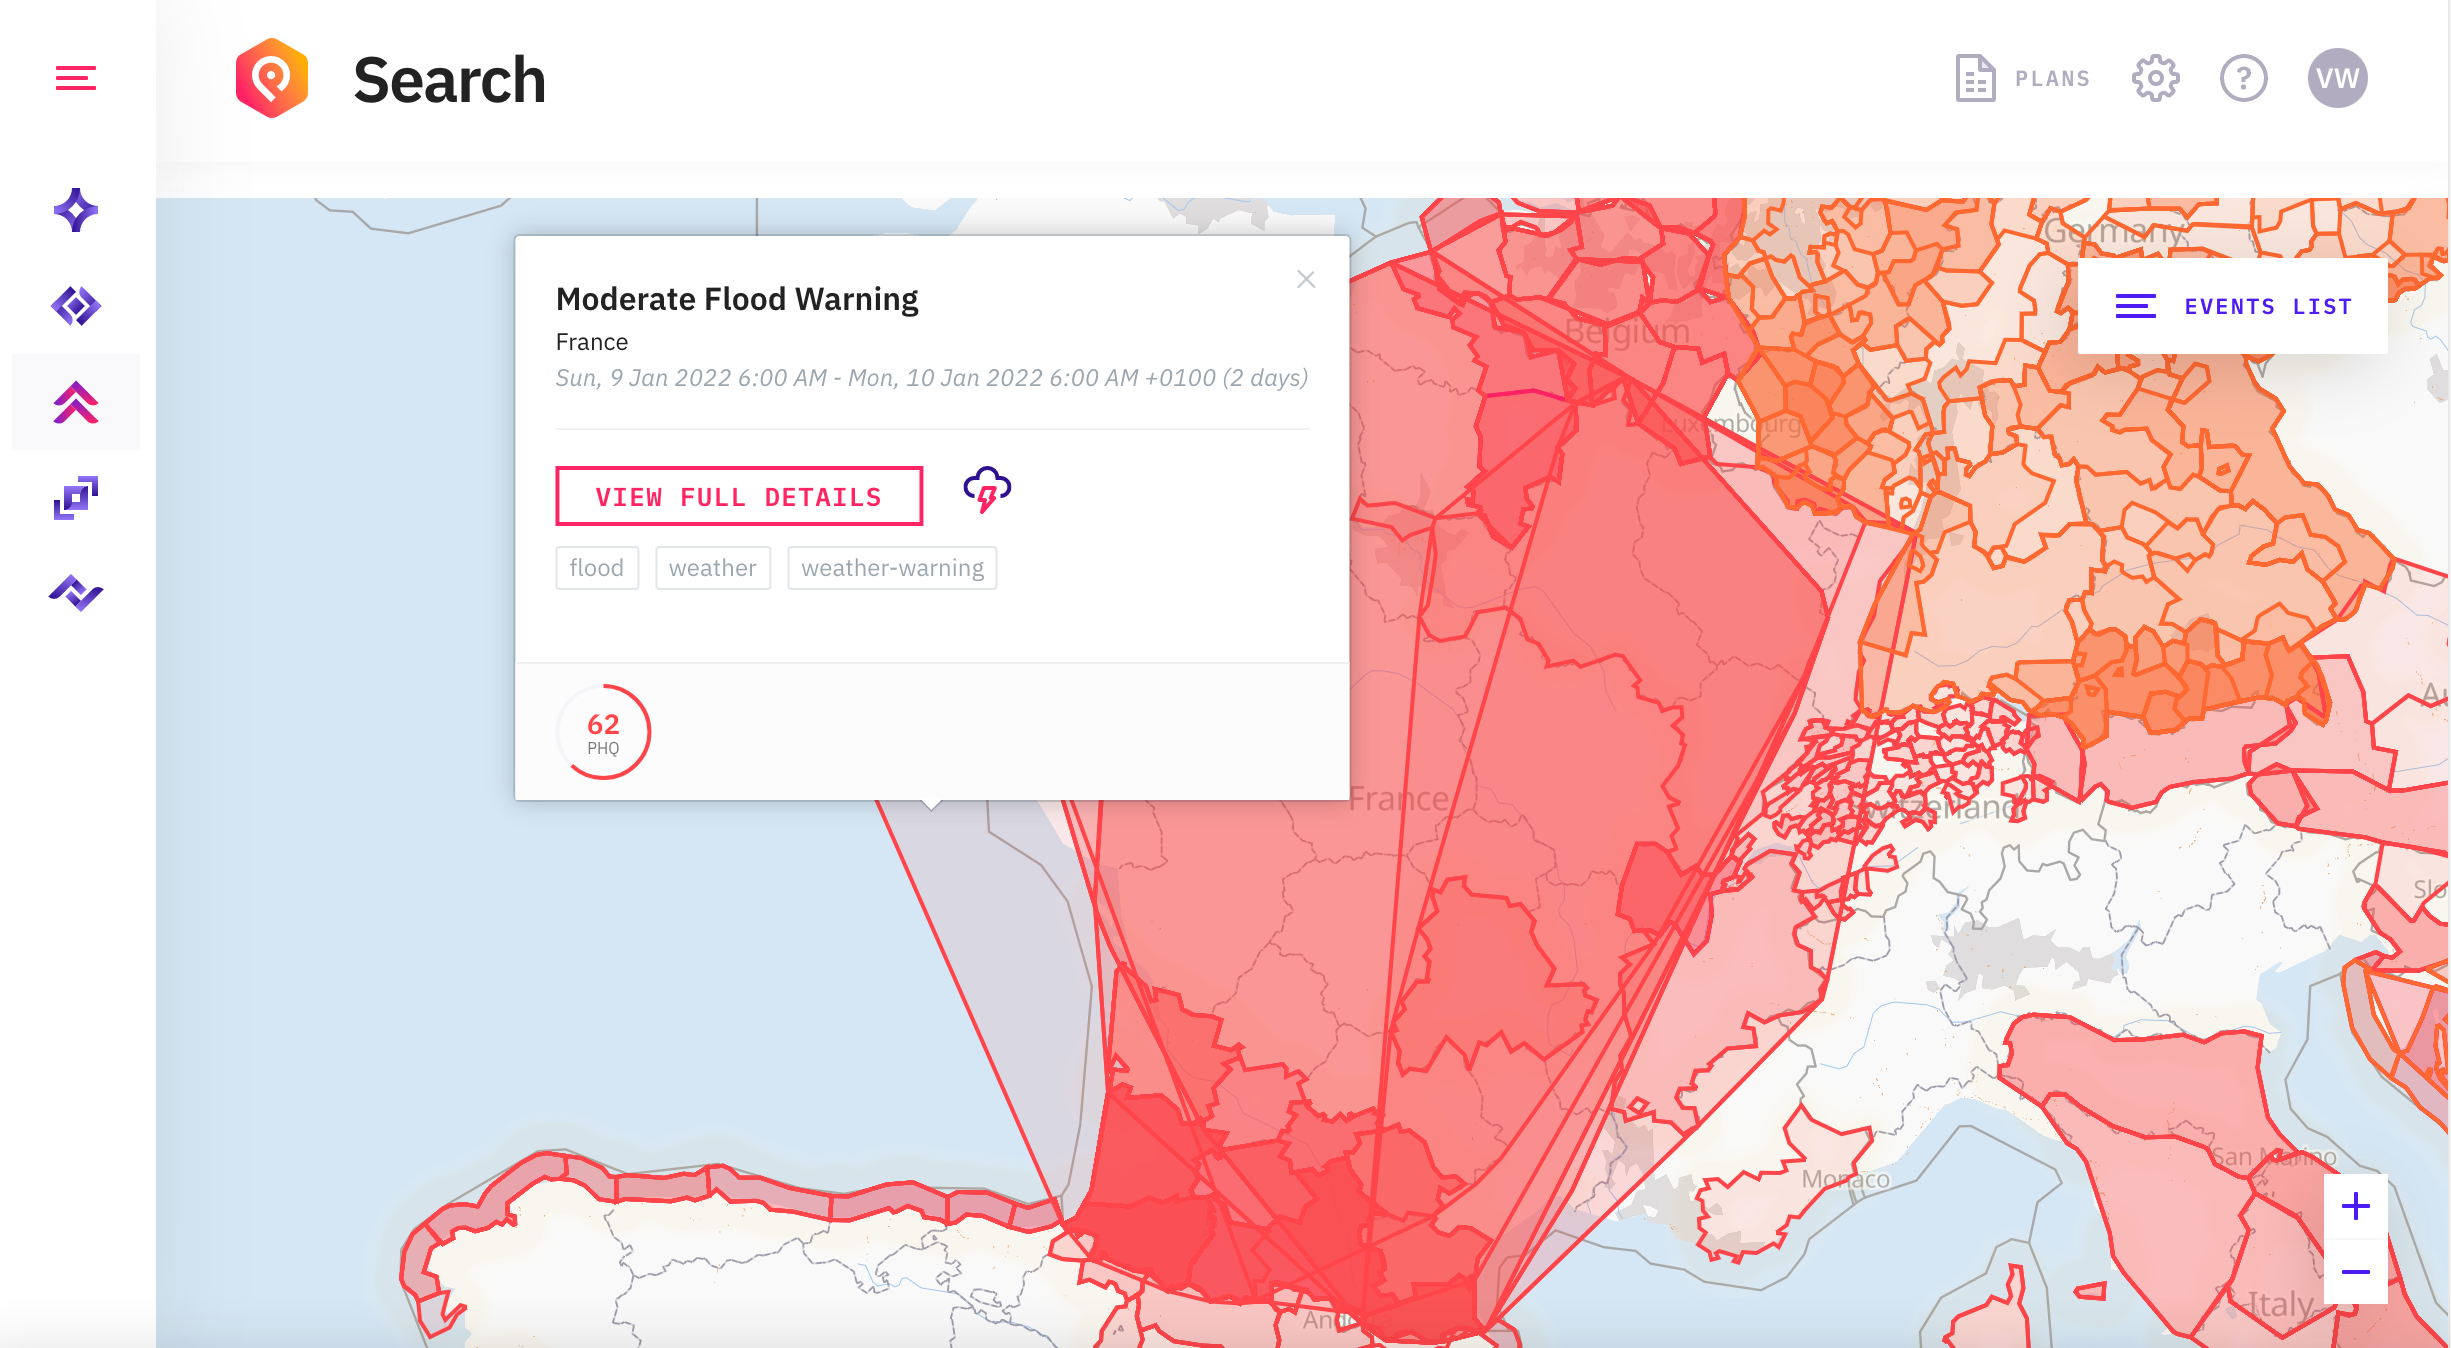2451x1348 pixels.
Task: Select the flood tag filter
Action: click(x=599, y=568)
